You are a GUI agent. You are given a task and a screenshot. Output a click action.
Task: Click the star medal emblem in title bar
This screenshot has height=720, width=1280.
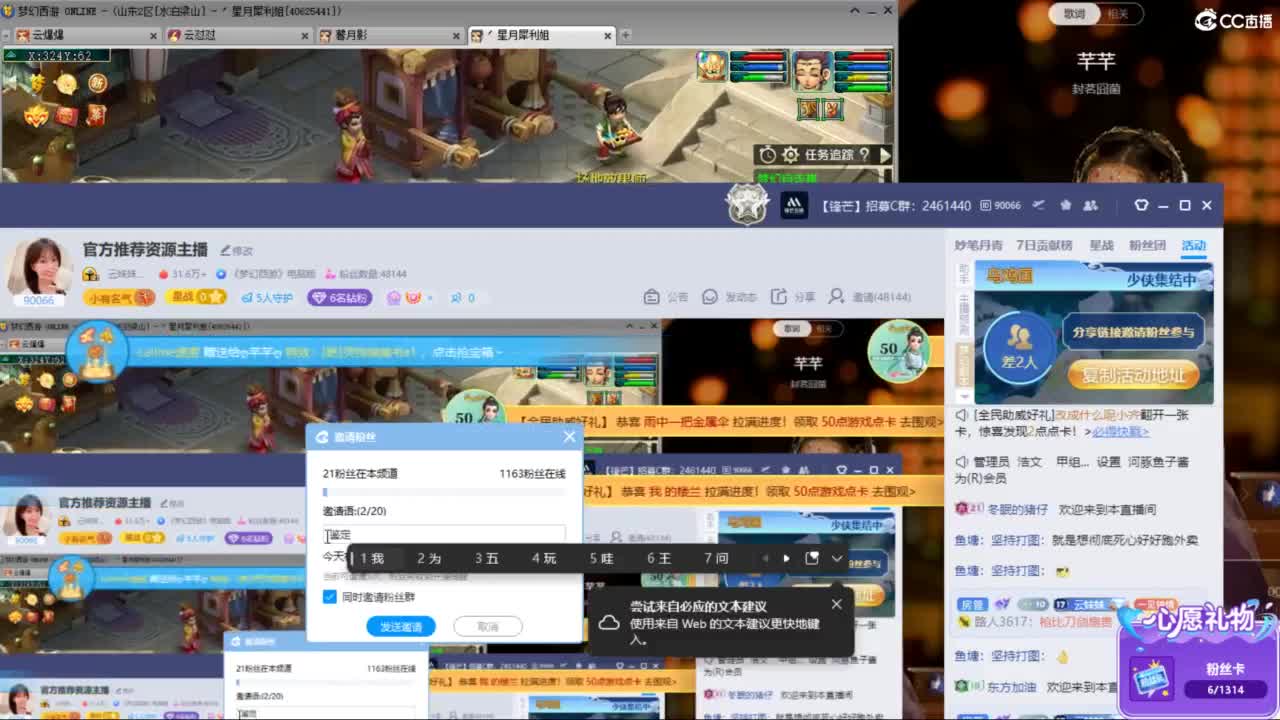tap(747, 204)
